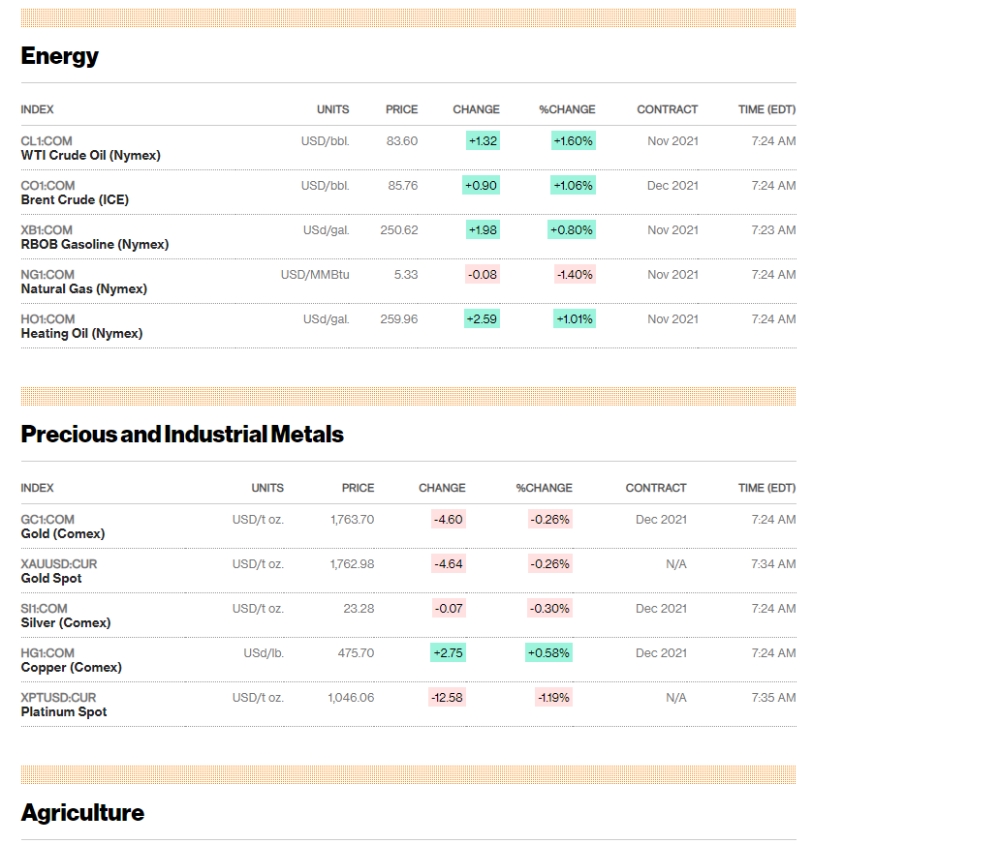
Task: Select the Brent Crude price 85.76
Action: click(403, 186)
